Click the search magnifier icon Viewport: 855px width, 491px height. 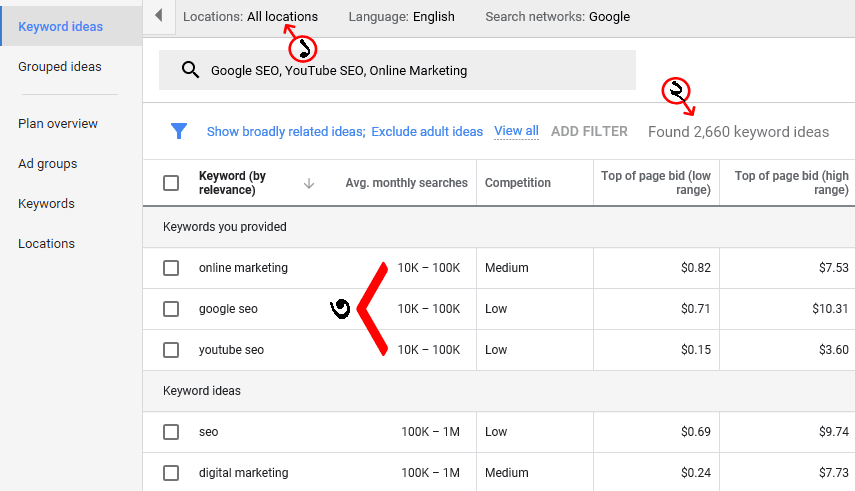190,70
